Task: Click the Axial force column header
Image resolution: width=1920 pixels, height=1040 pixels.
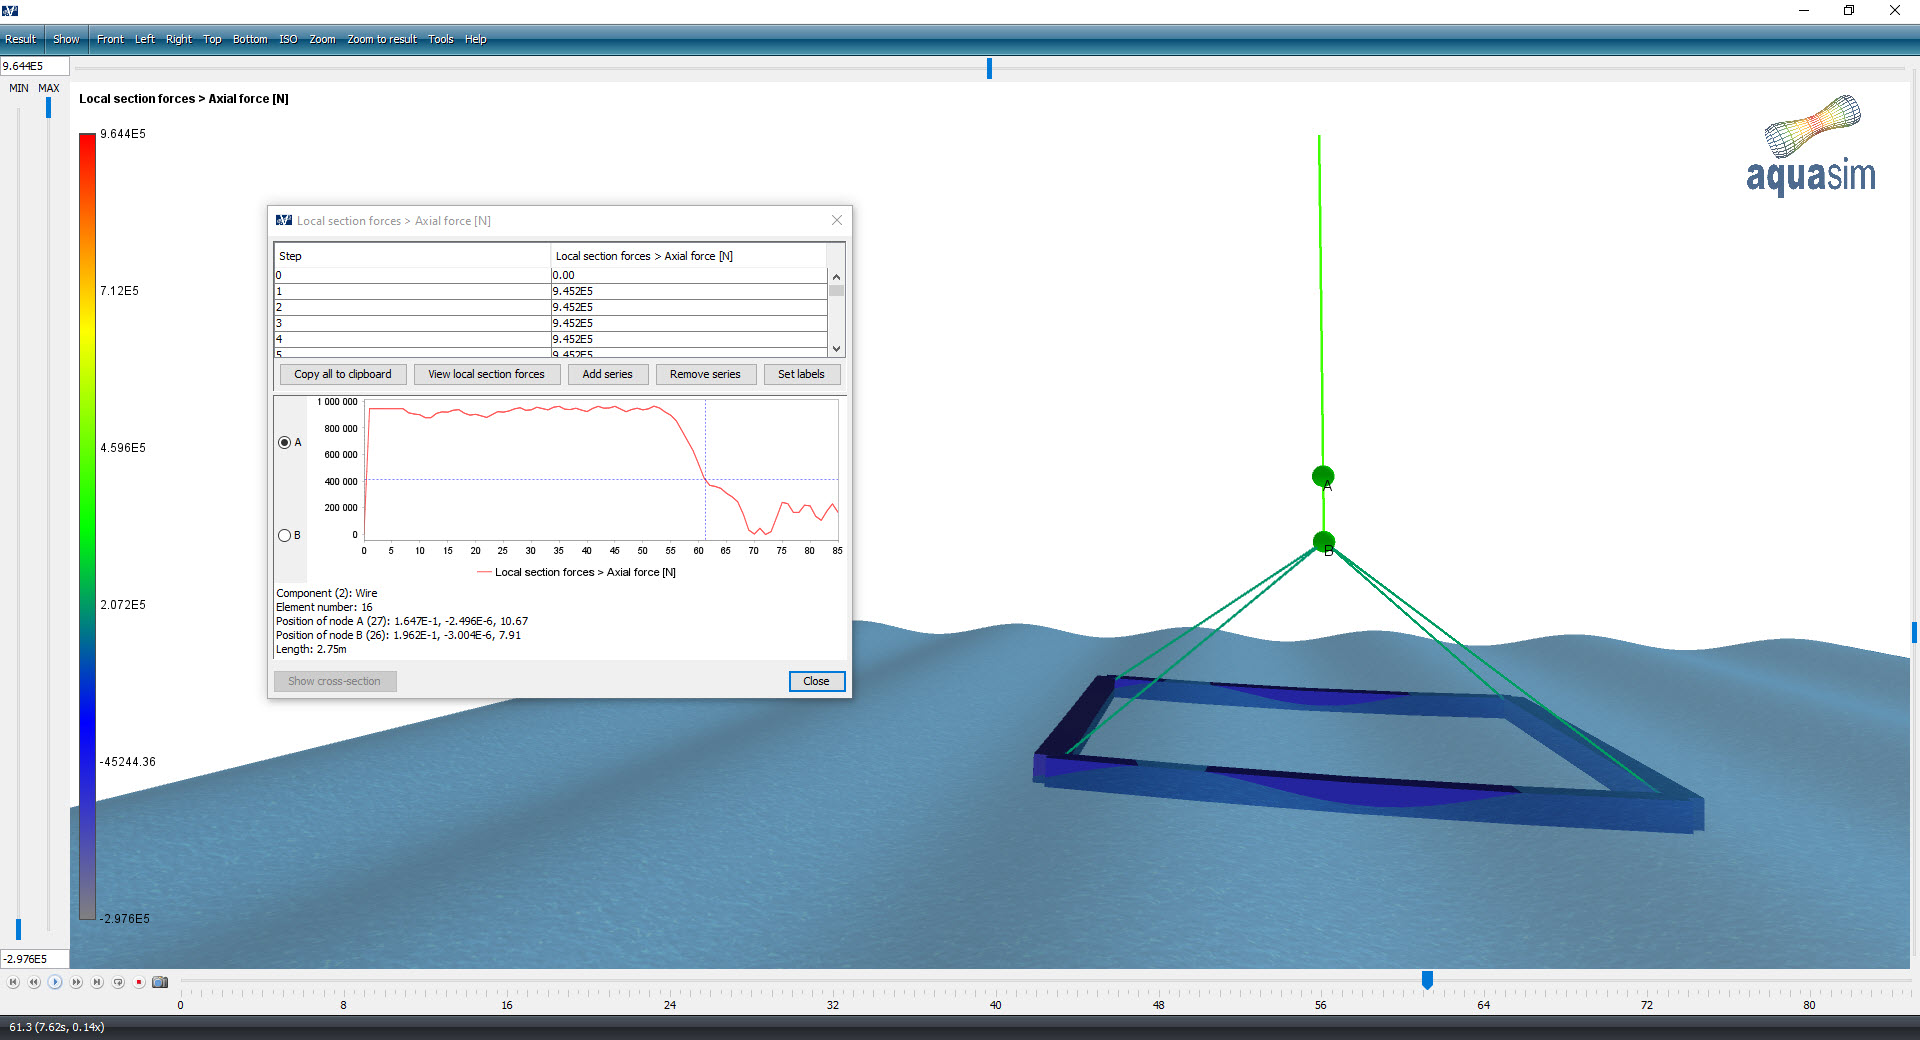Action: click(x=689, y=256)
